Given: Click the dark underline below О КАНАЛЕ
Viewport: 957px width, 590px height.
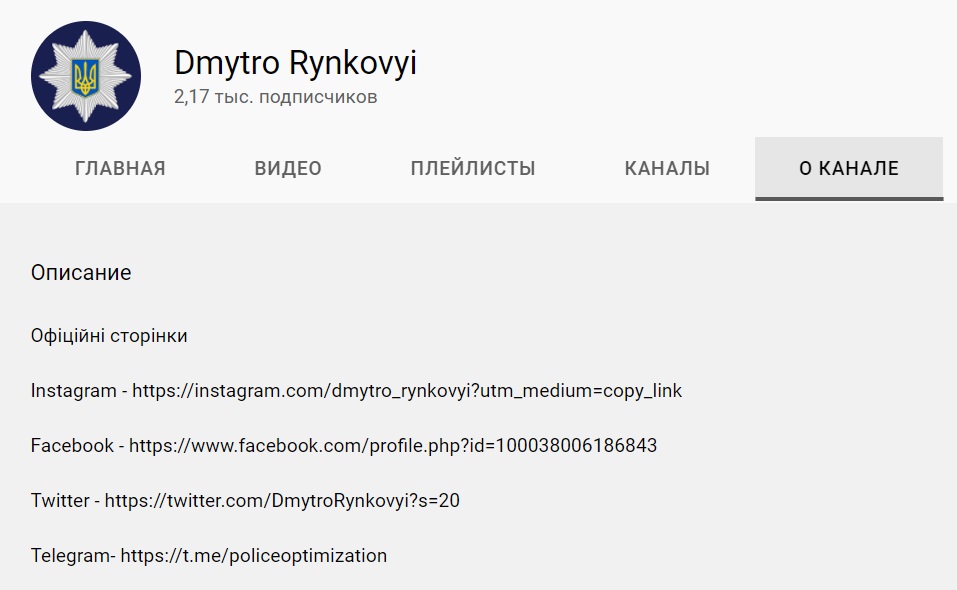Looking at the screenshot, I should 849,198.
